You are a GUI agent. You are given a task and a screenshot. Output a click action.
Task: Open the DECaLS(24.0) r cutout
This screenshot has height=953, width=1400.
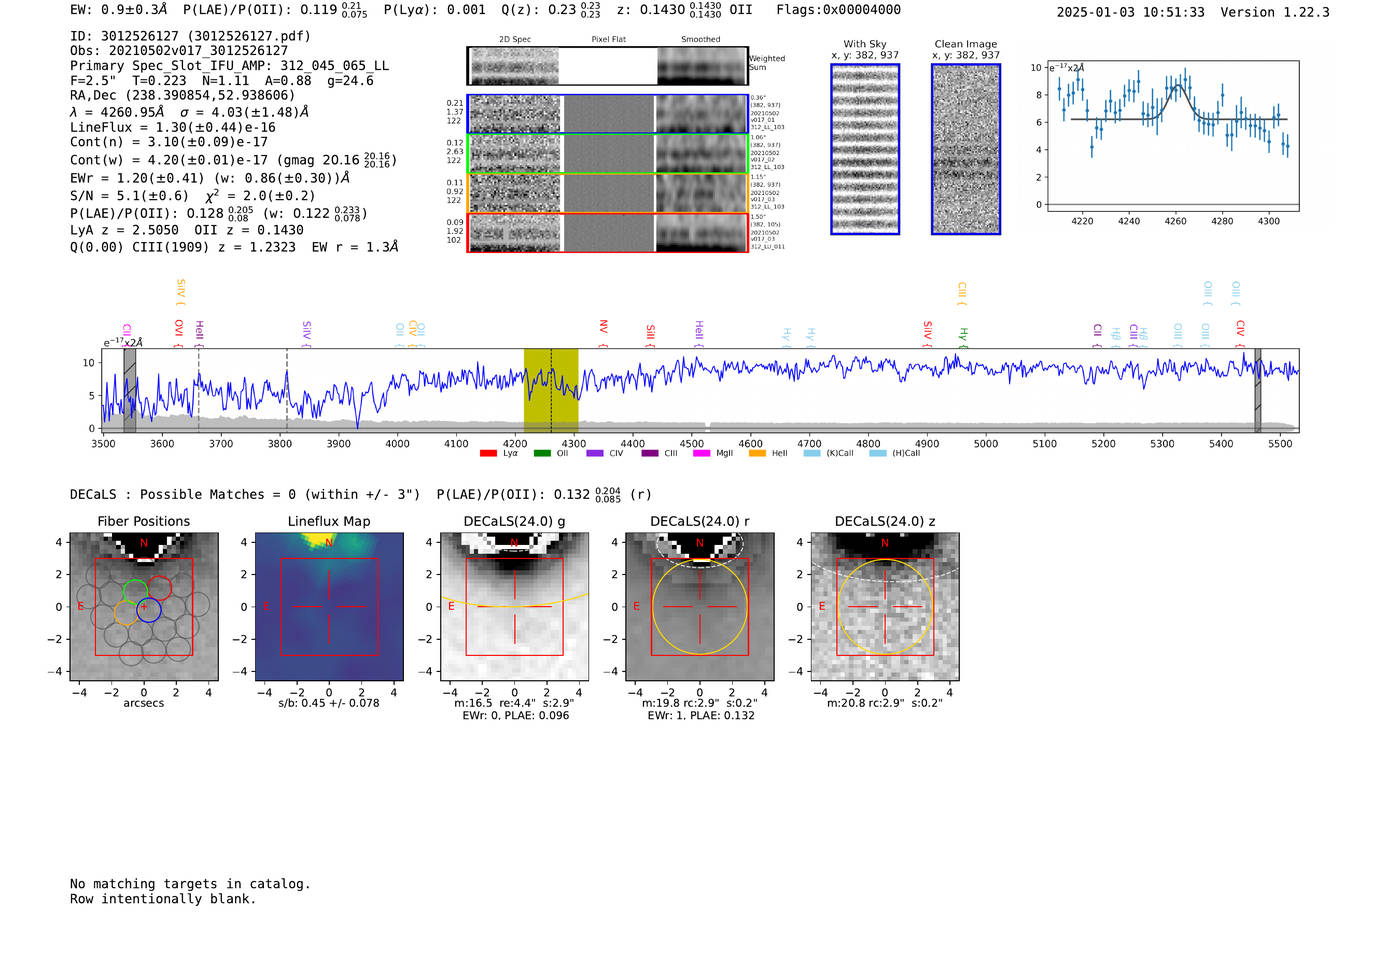[699, 606]
